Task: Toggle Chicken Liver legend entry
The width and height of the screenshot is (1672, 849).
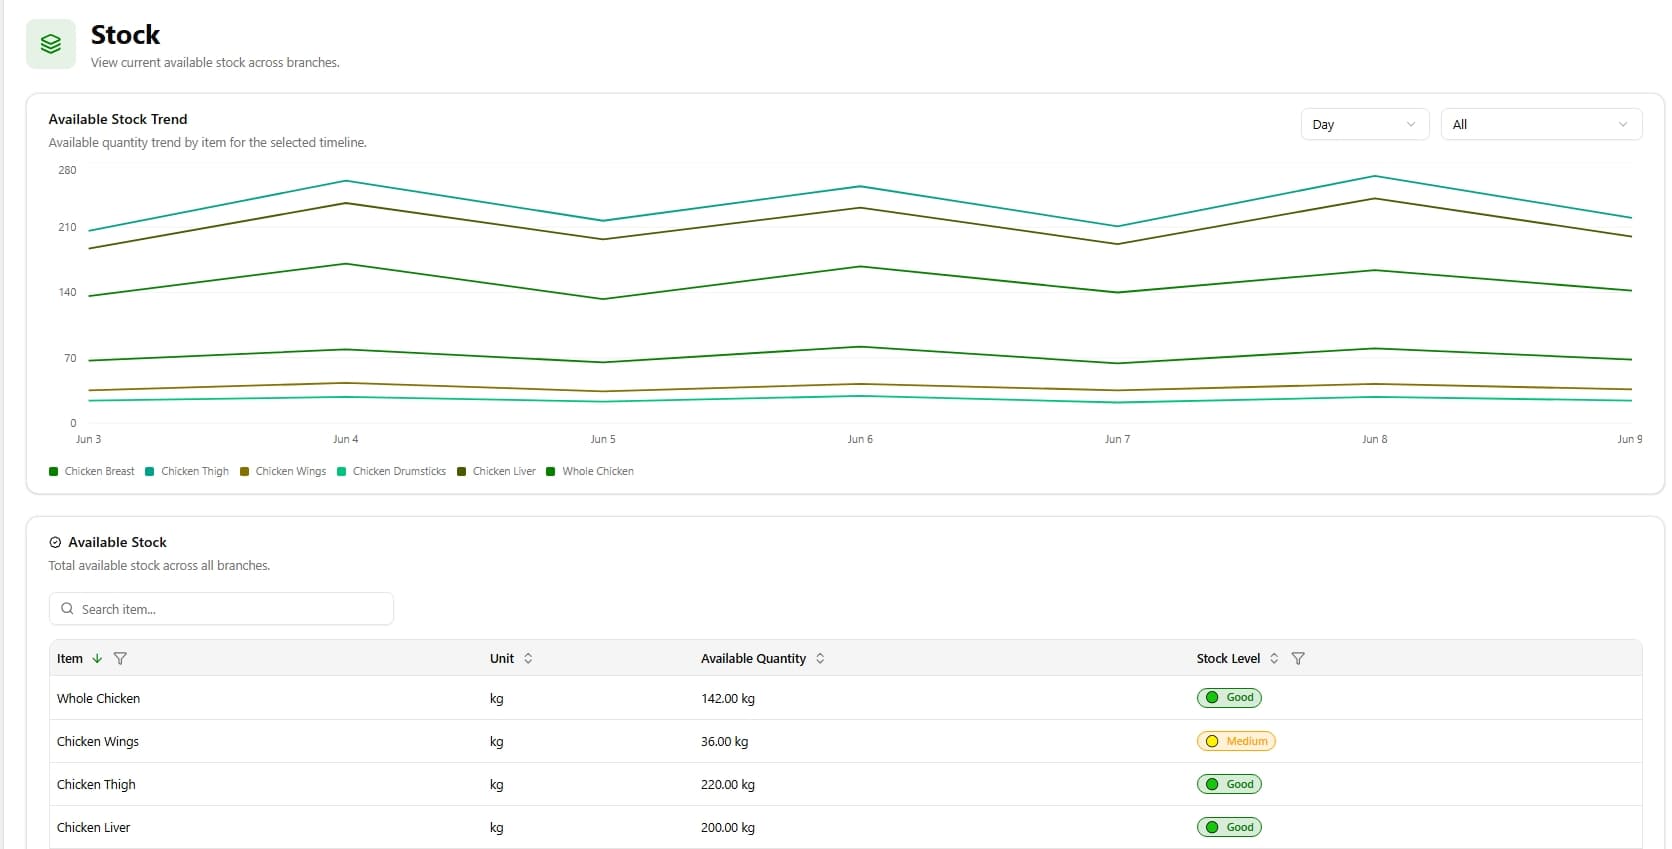Action: pos(496,472)
